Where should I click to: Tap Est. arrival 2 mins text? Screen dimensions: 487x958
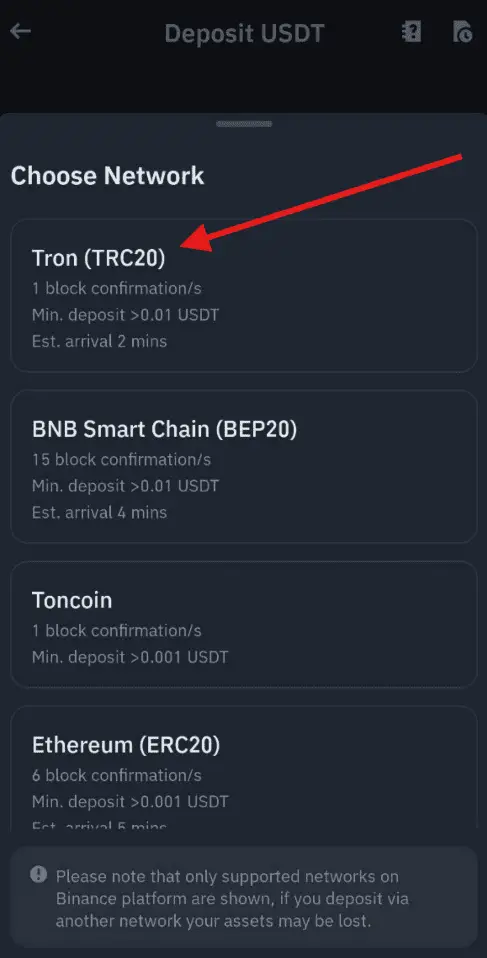[99, 341]
